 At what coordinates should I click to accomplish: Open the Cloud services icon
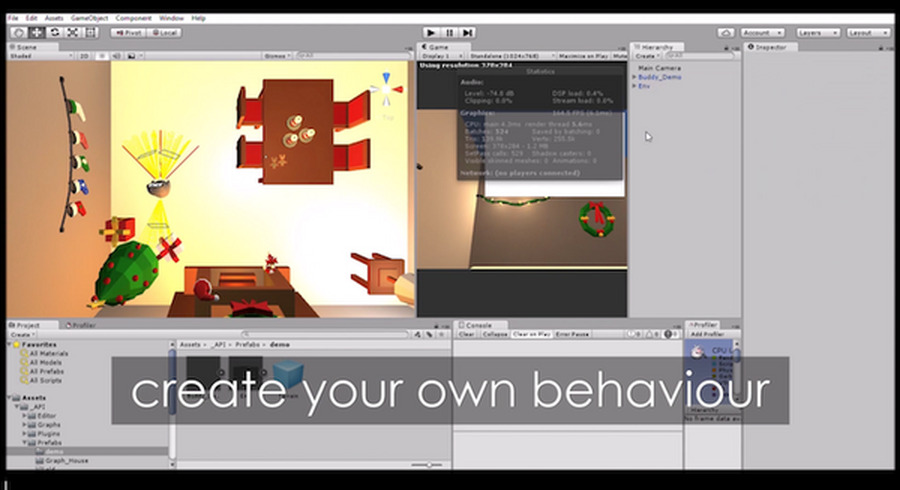coord(725,33)
